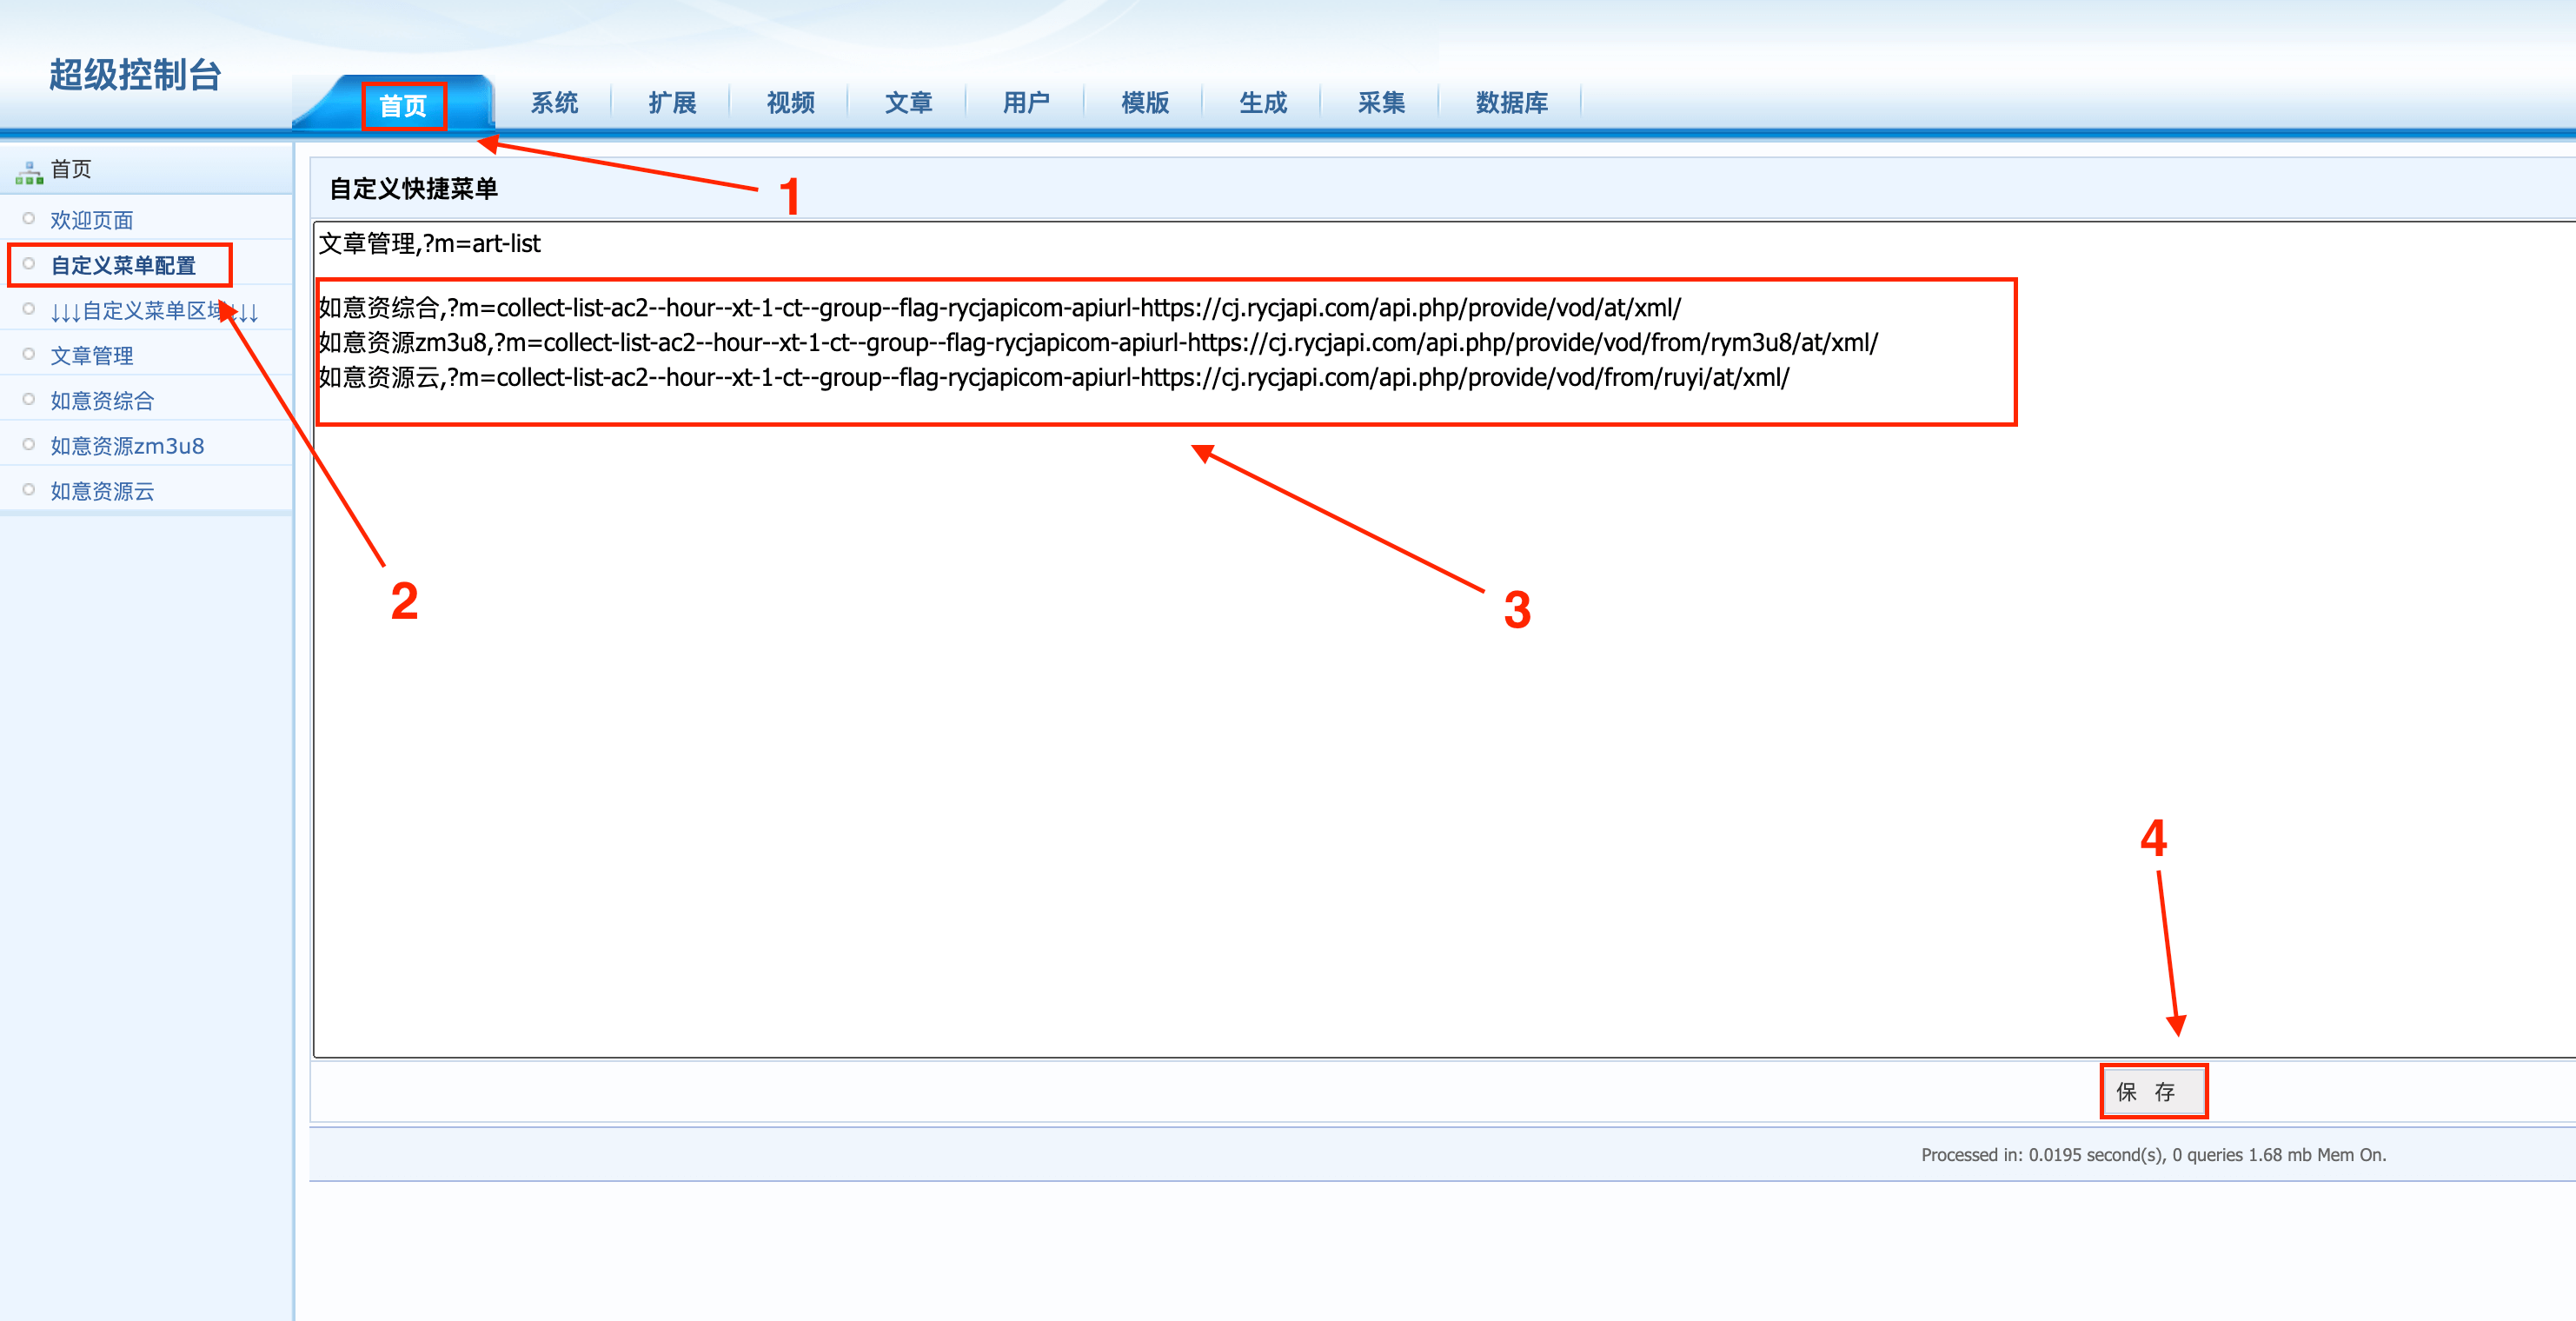Click the 自定义快捷菜单 heading

[413, 189]
